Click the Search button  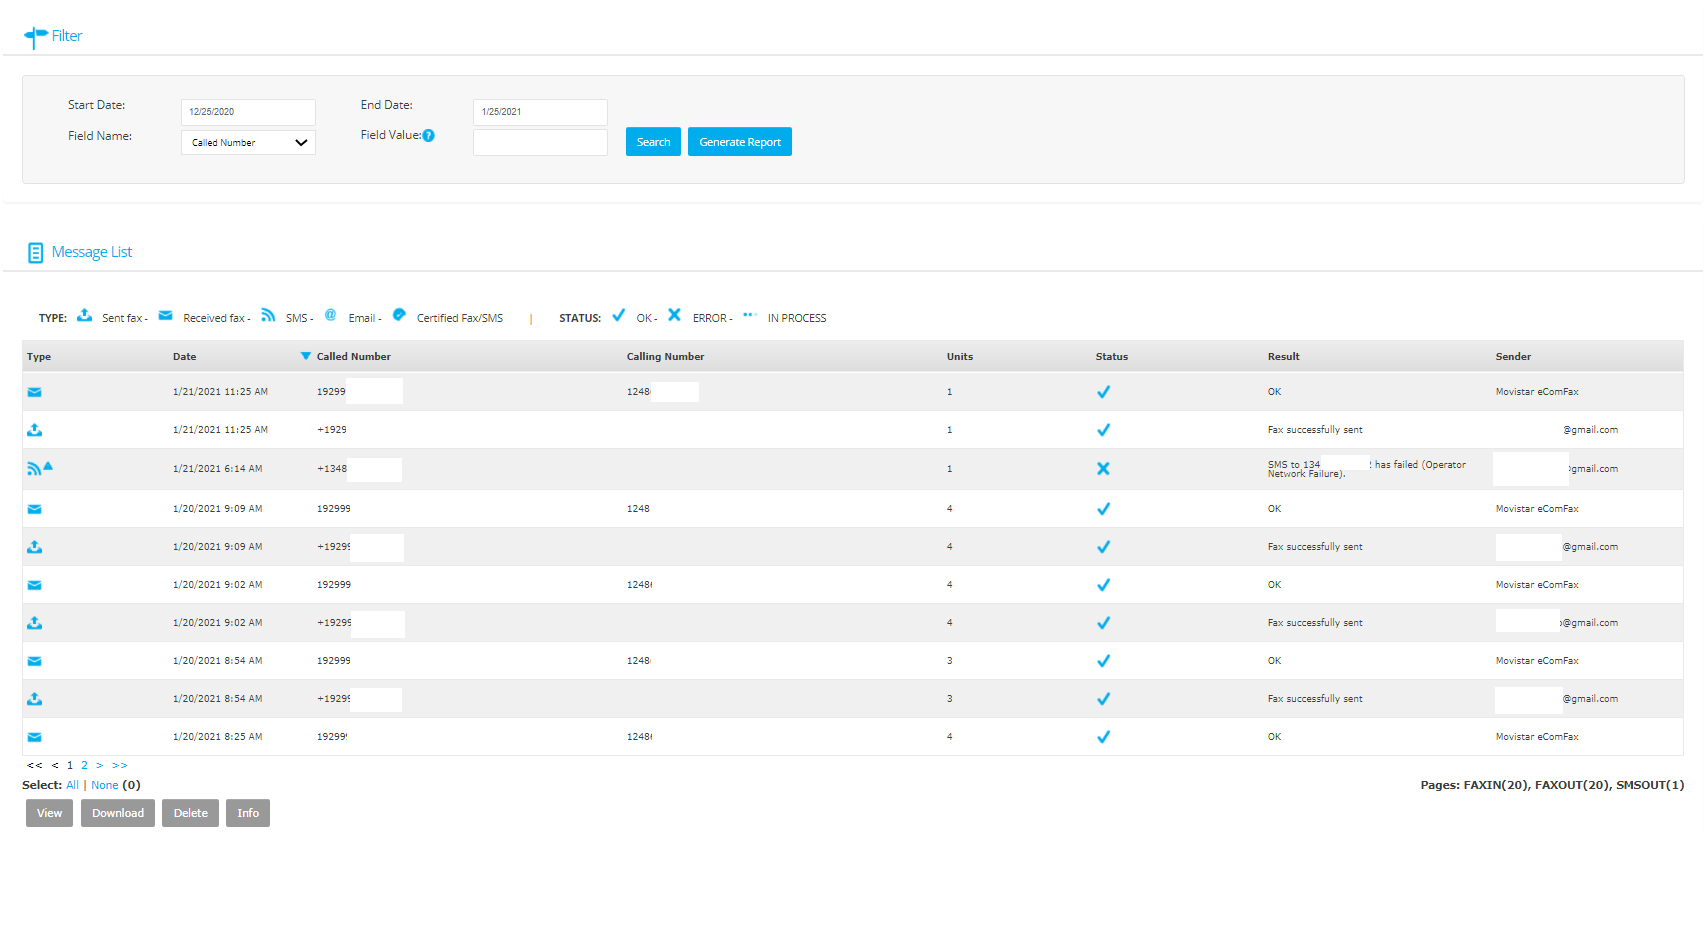click(x=653, y=142)
